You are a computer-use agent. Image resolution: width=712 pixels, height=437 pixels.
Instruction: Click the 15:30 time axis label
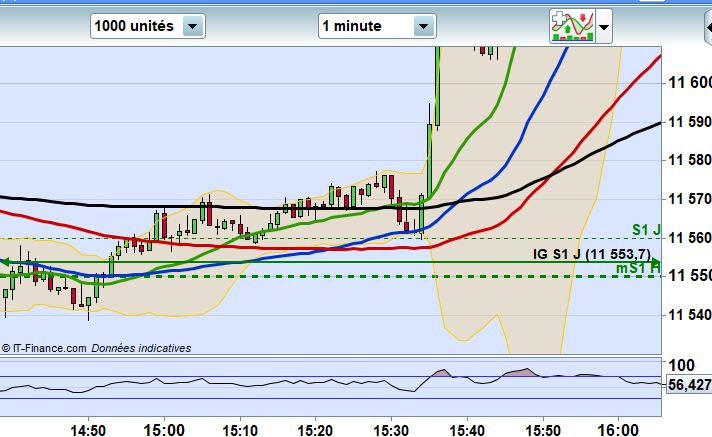point(391,430)
